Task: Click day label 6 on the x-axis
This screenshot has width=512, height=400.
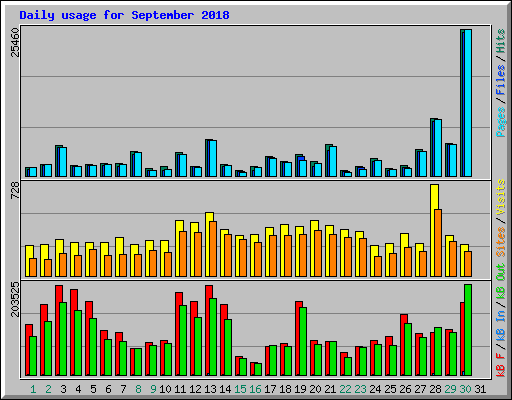Action: coord(108,389)
